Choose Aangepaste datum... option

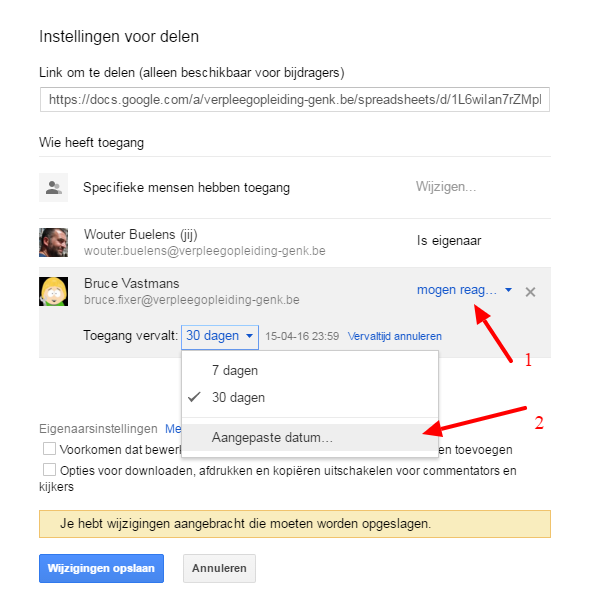310,438
